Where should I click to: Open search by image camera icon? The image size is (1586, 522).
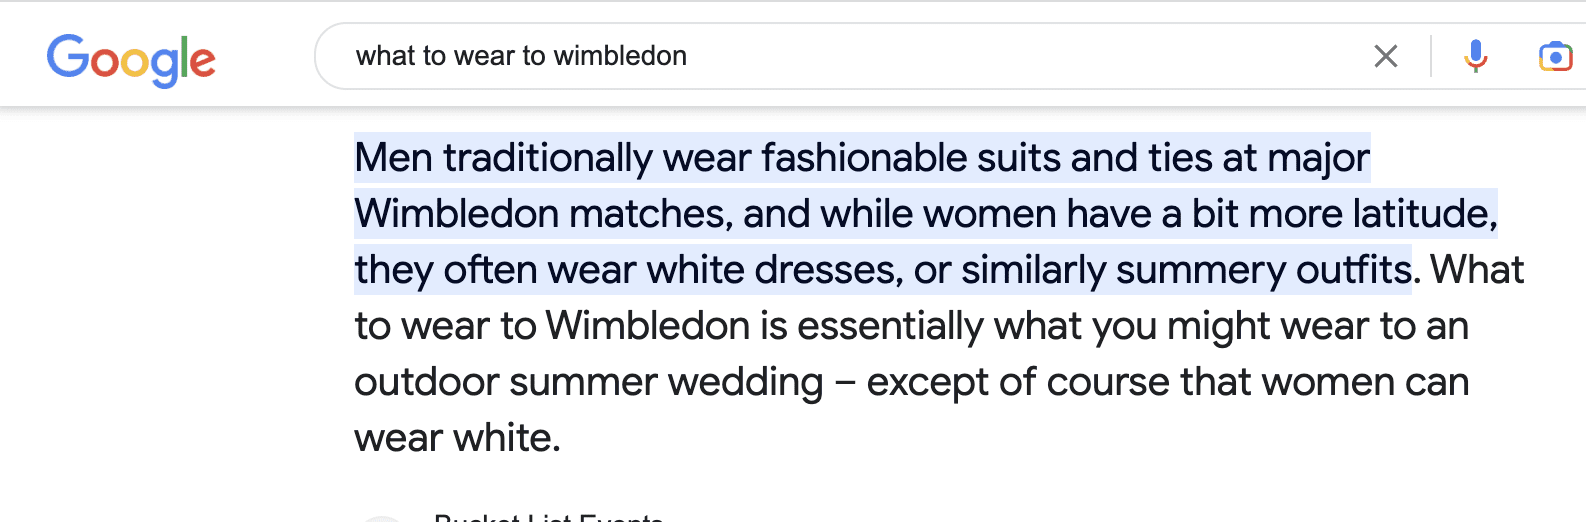point(1554,56)
